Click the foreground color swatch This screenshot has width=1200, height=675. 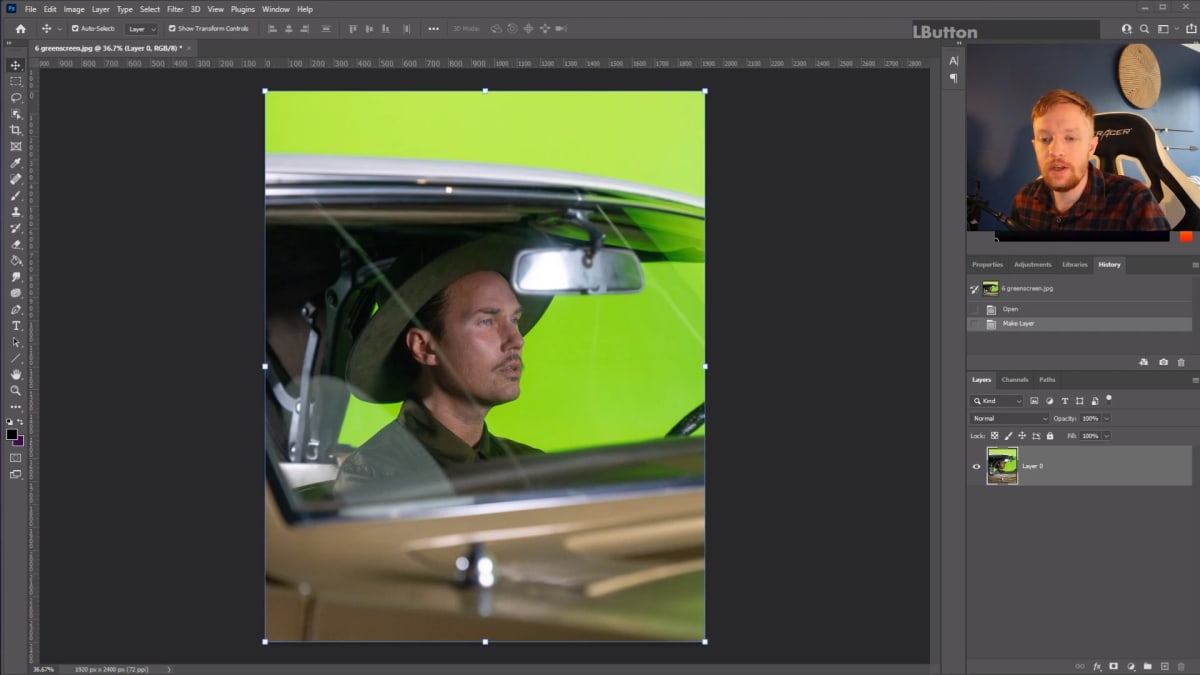(x=12, y=431)
